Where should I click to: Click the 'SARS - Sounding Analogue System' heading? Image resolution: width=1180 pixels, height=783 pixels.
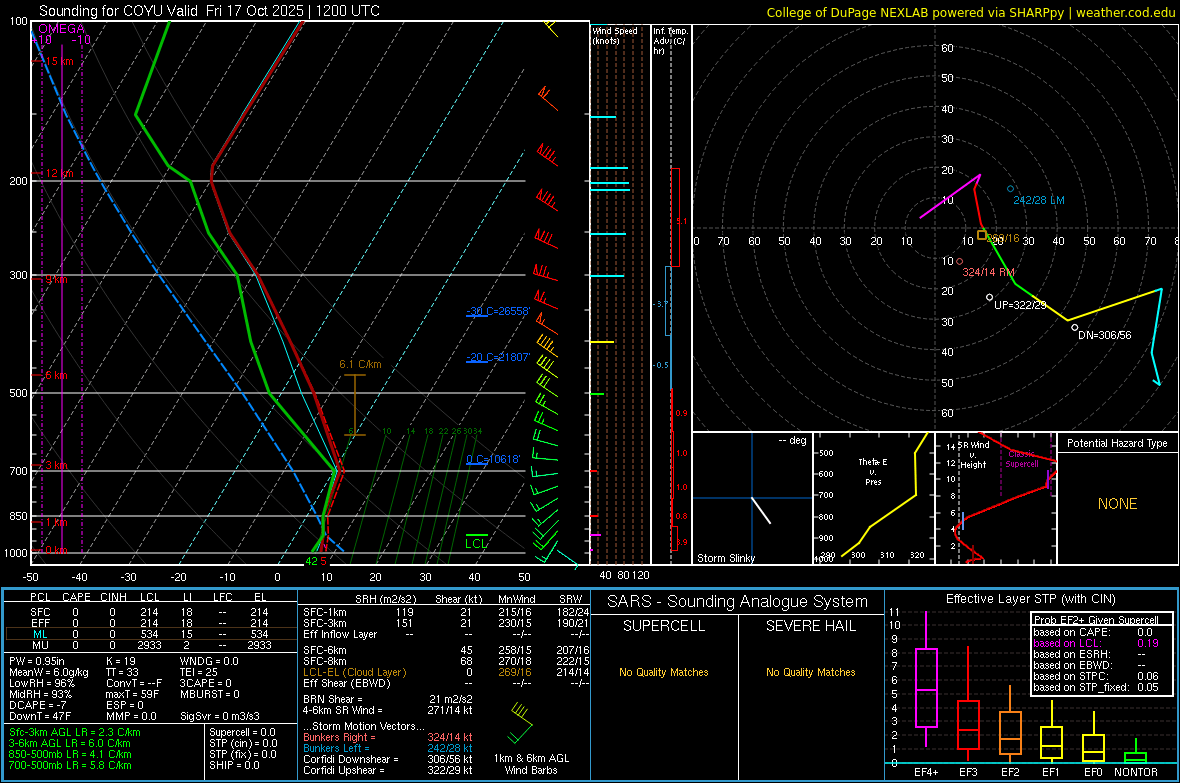tap(738, 602)
